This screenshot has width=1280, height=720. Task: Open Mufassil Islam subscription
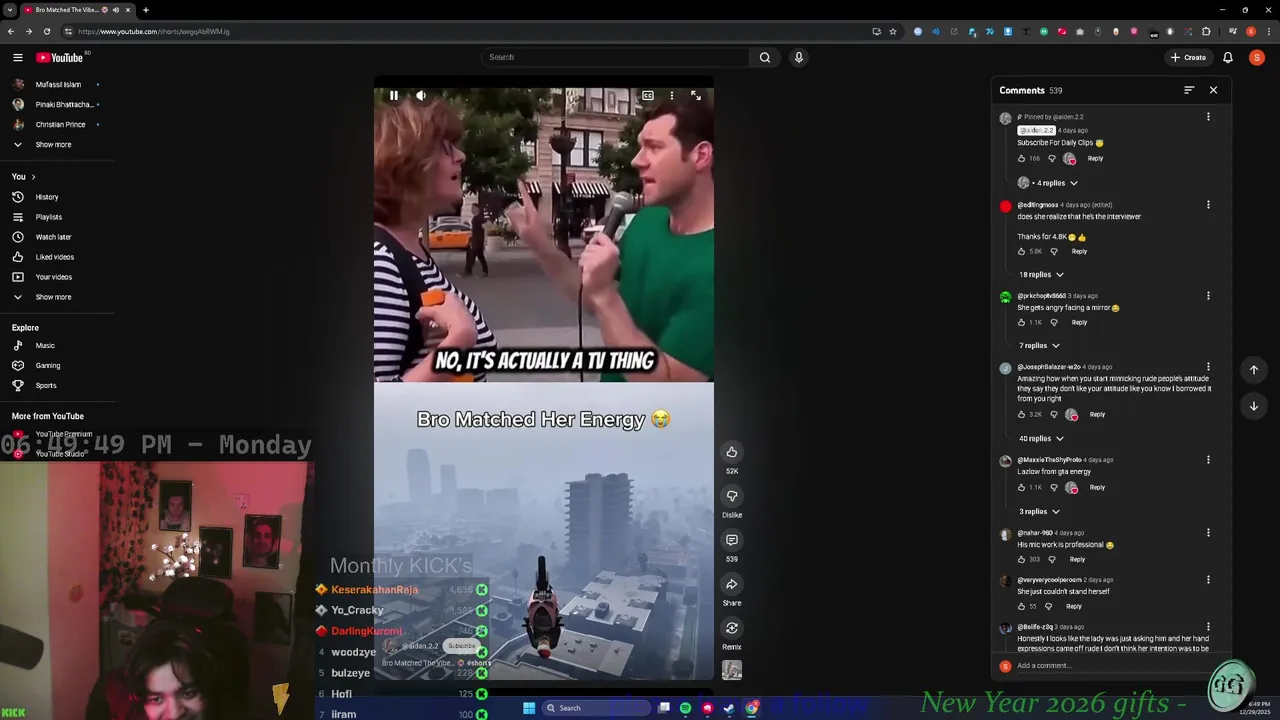58,85
